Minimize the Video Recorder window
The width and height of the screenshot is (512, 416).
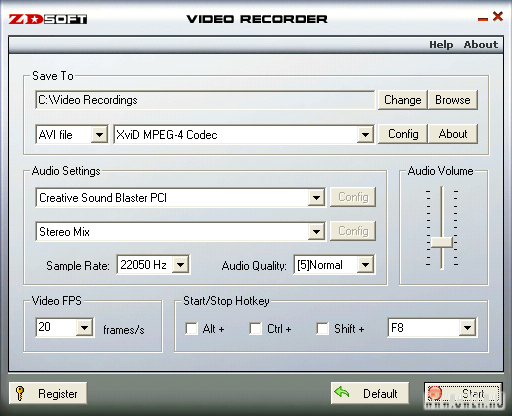pos(483,19)
